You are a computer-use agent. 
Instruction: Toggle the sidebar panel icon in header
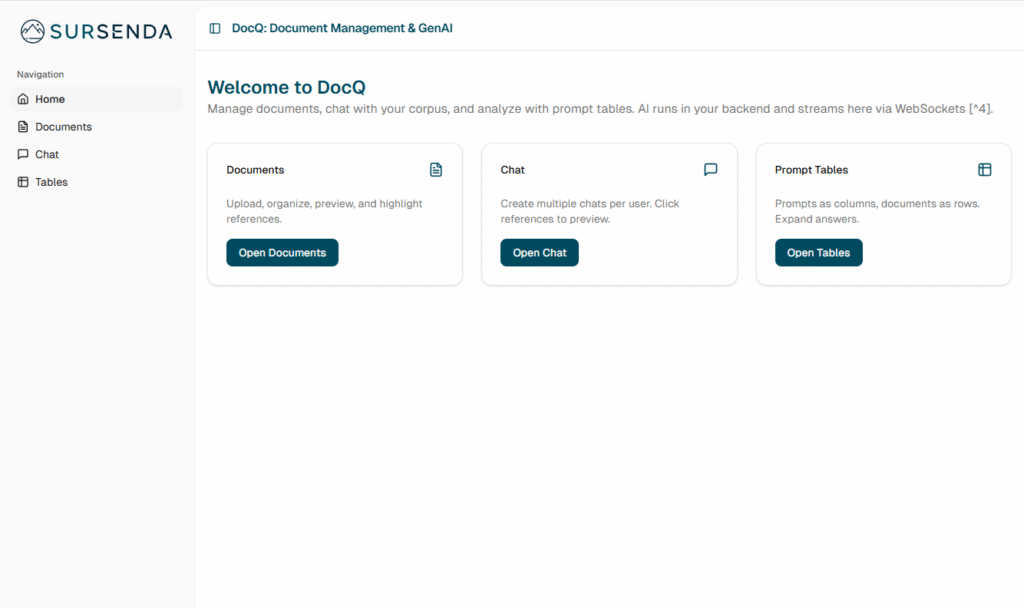[215, 28]
